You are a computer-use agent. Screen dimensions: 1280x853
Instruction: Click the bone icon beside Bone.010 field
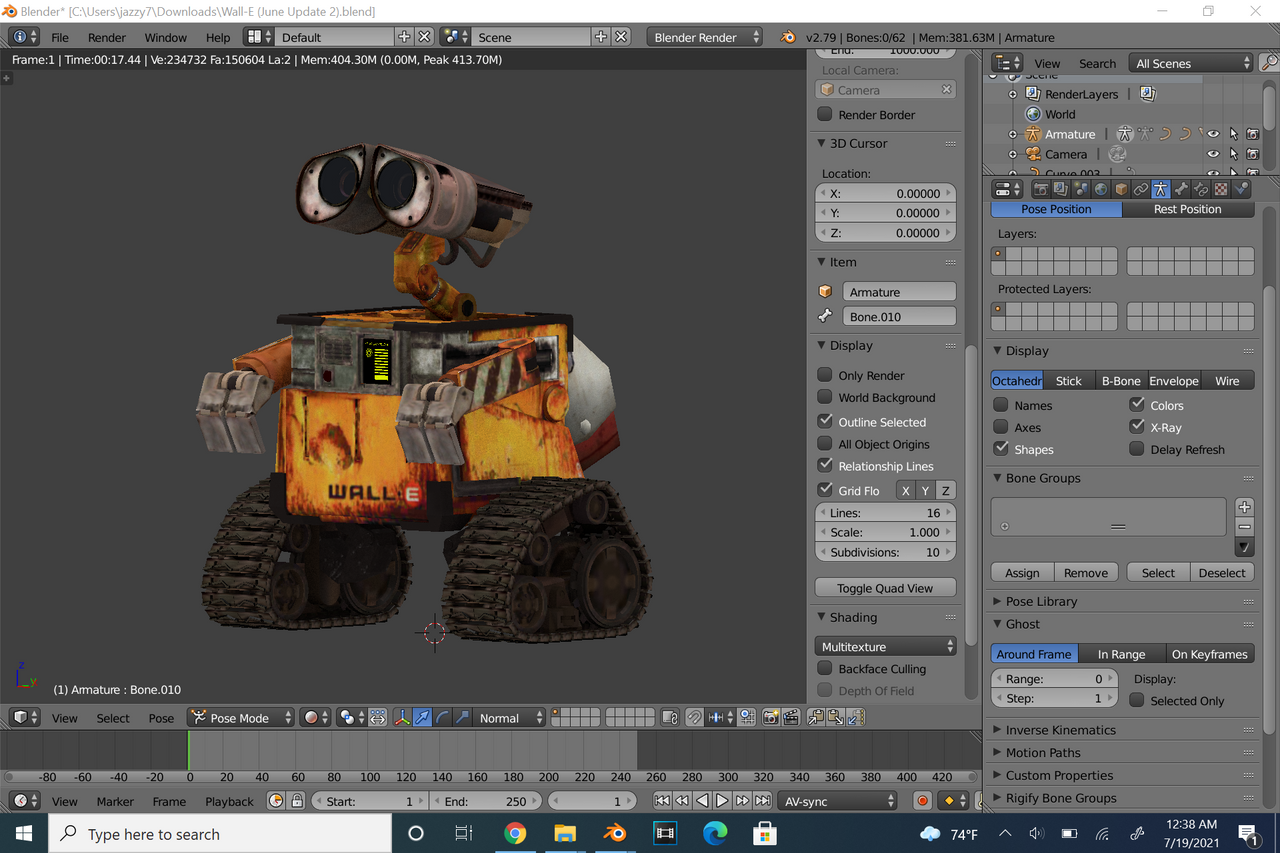(826, 316)
